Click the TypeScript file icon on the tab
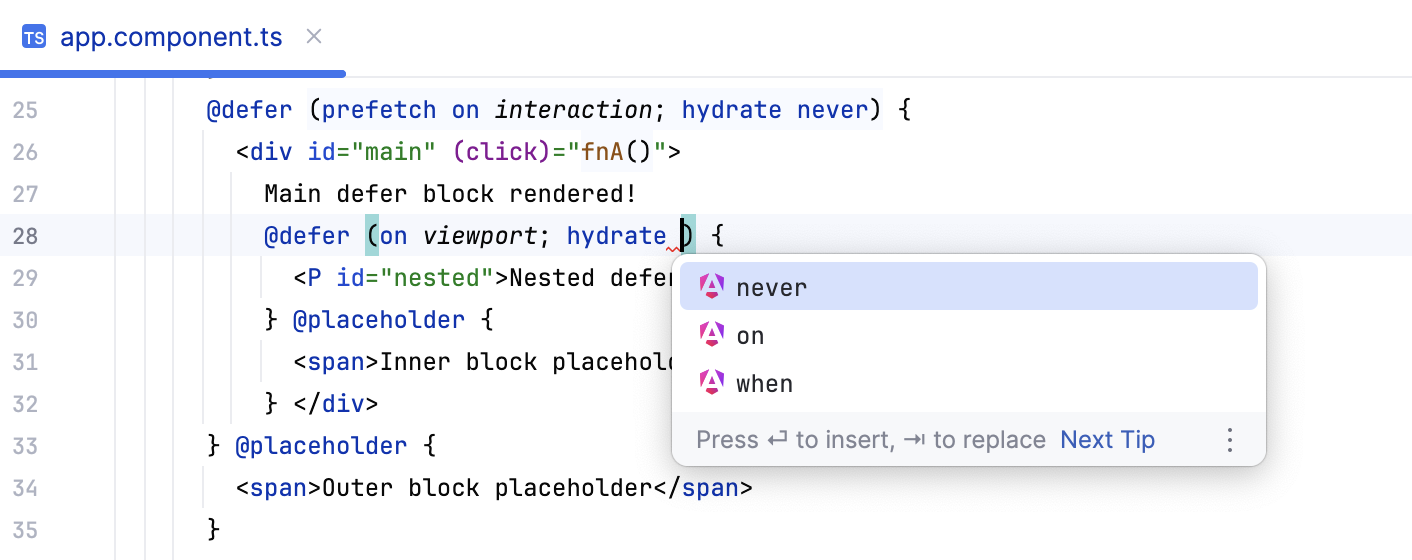The image size is (1412, 560). coord(34,38)
